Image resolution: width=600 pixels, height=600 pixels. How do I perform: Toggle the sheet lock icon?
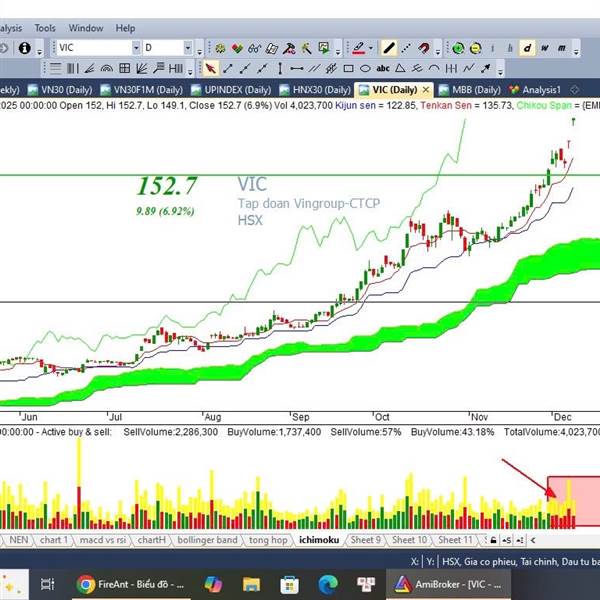tap(493, 540)
